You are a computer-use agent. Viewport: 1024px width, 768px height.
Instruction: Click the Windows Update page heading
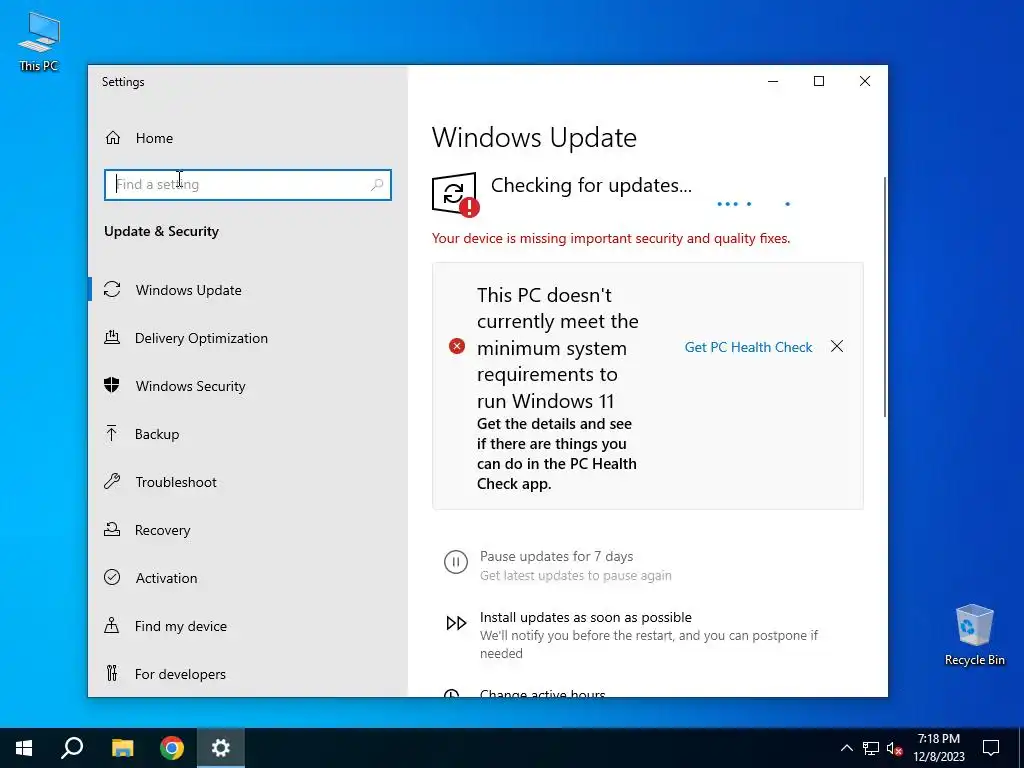[534, 137]
